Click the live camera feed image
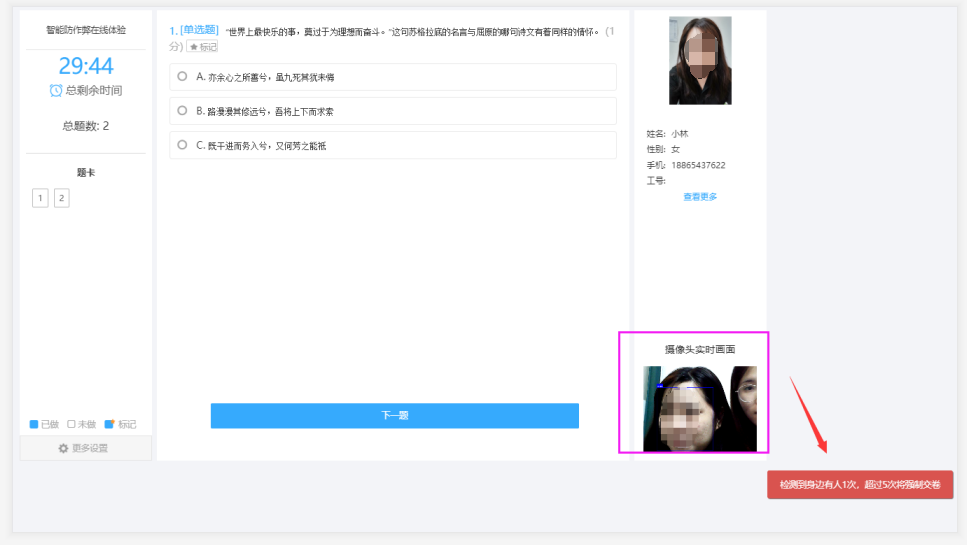The image size is (967, 545). coord(700,409)
